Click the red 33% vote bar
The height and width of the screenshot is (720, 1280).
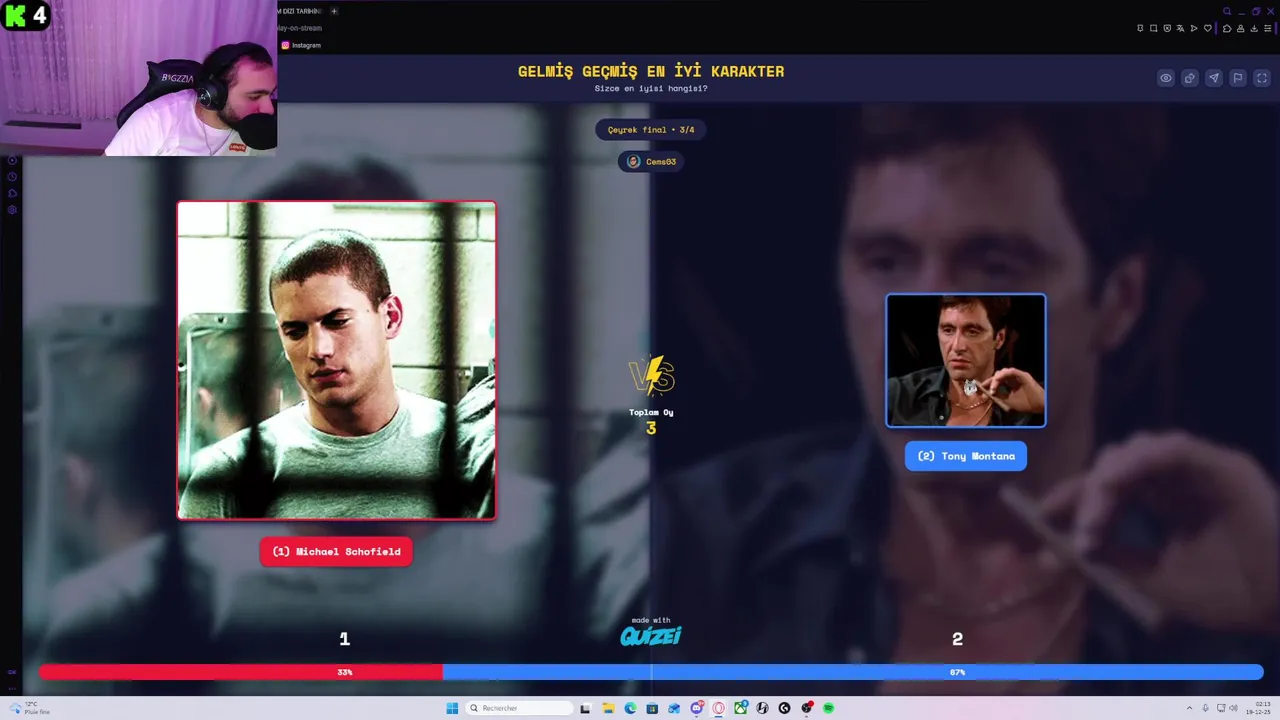(241, 672)
